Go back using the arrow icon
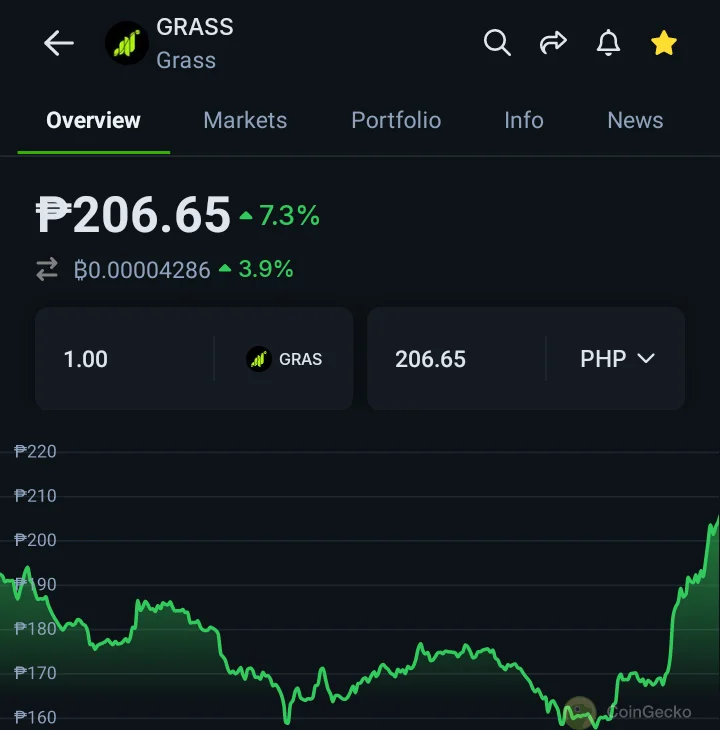This screenshot has height=730, width=720. (x=59, y=43)
